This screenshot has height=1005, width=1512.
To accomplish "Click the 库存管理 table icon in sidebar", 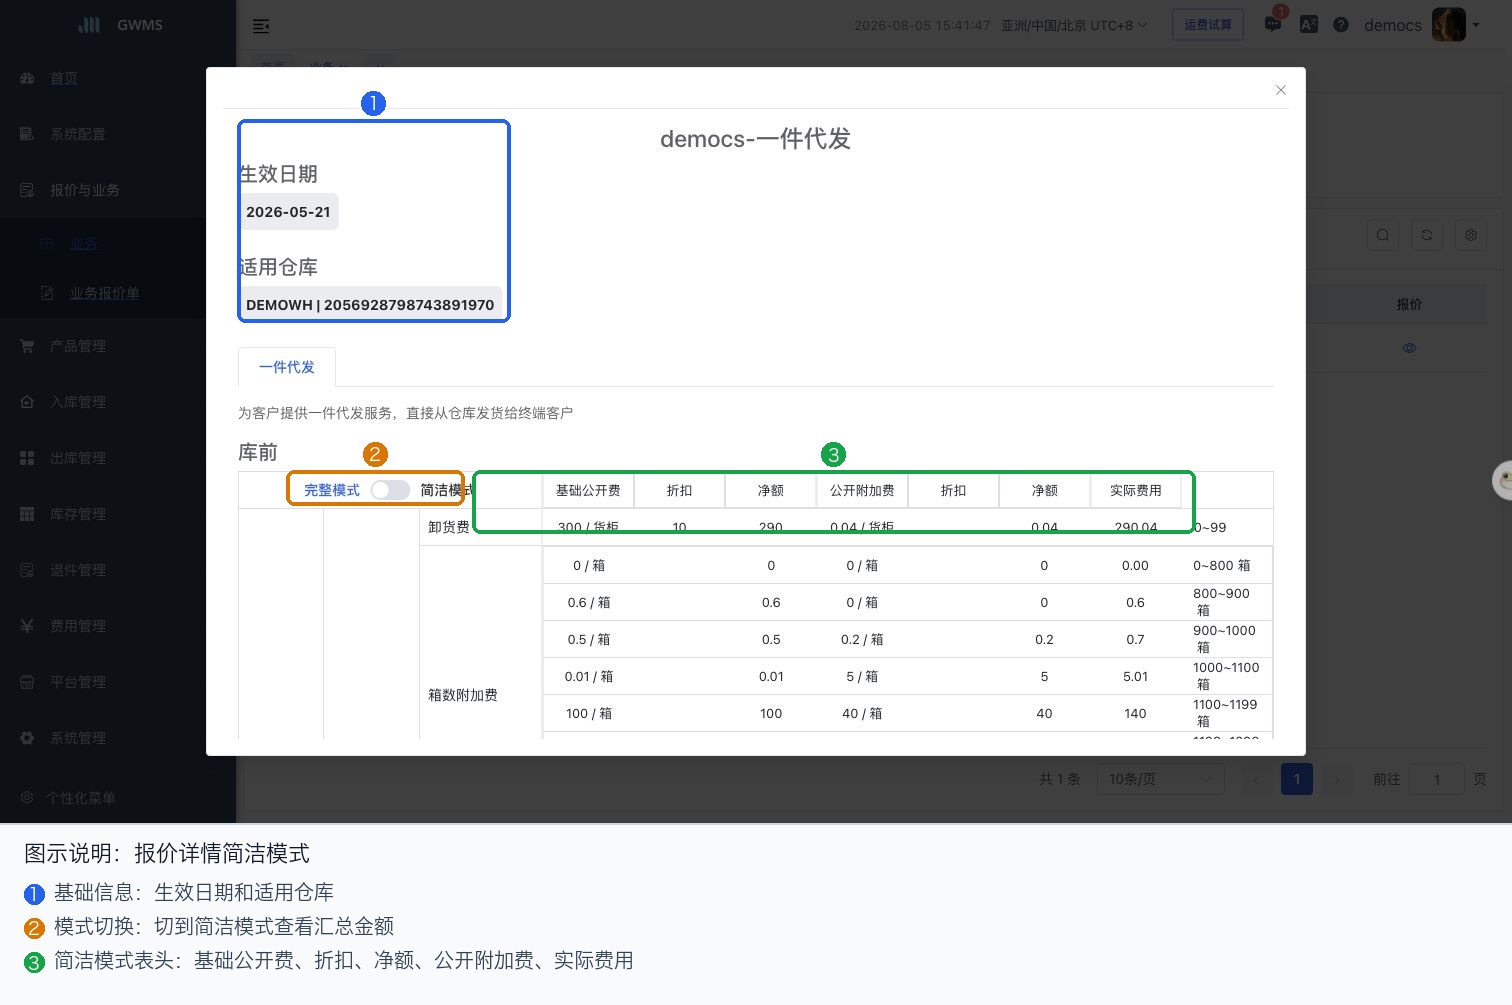I will click(x=27, y=514).
